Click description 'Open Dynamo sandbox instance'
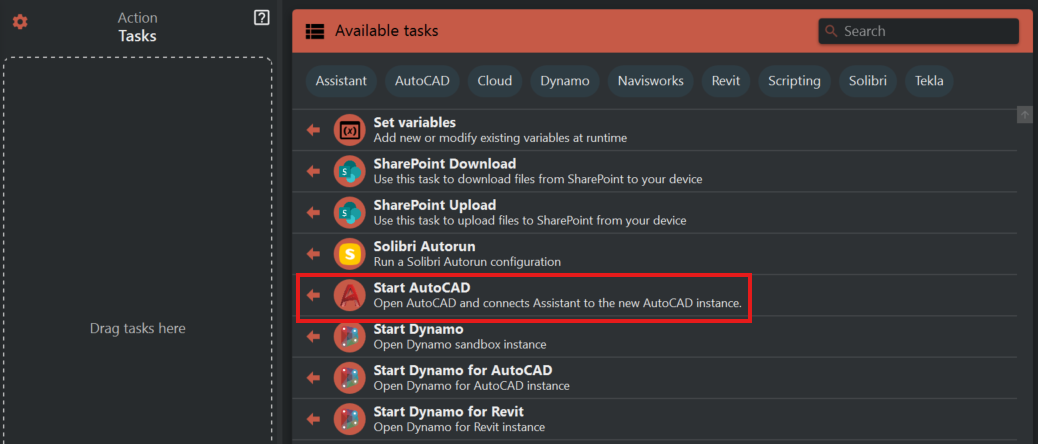Screen dimensions: 1038x444 point(460,345)
